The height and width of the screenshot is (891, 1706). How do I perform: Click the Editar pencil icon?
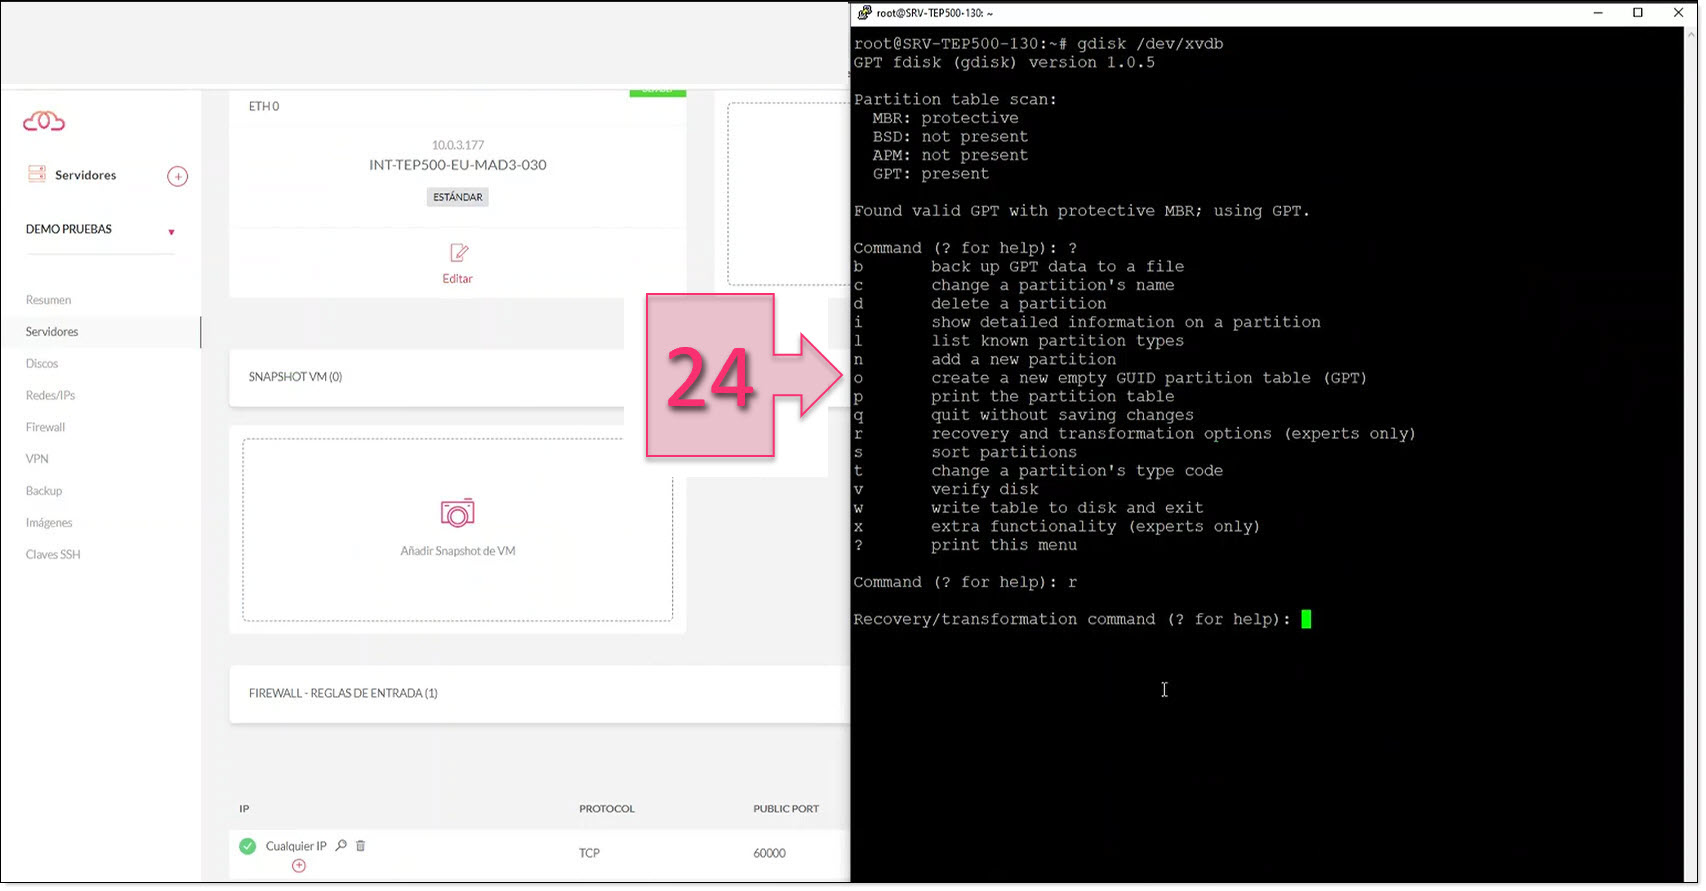tap(458, 253)
